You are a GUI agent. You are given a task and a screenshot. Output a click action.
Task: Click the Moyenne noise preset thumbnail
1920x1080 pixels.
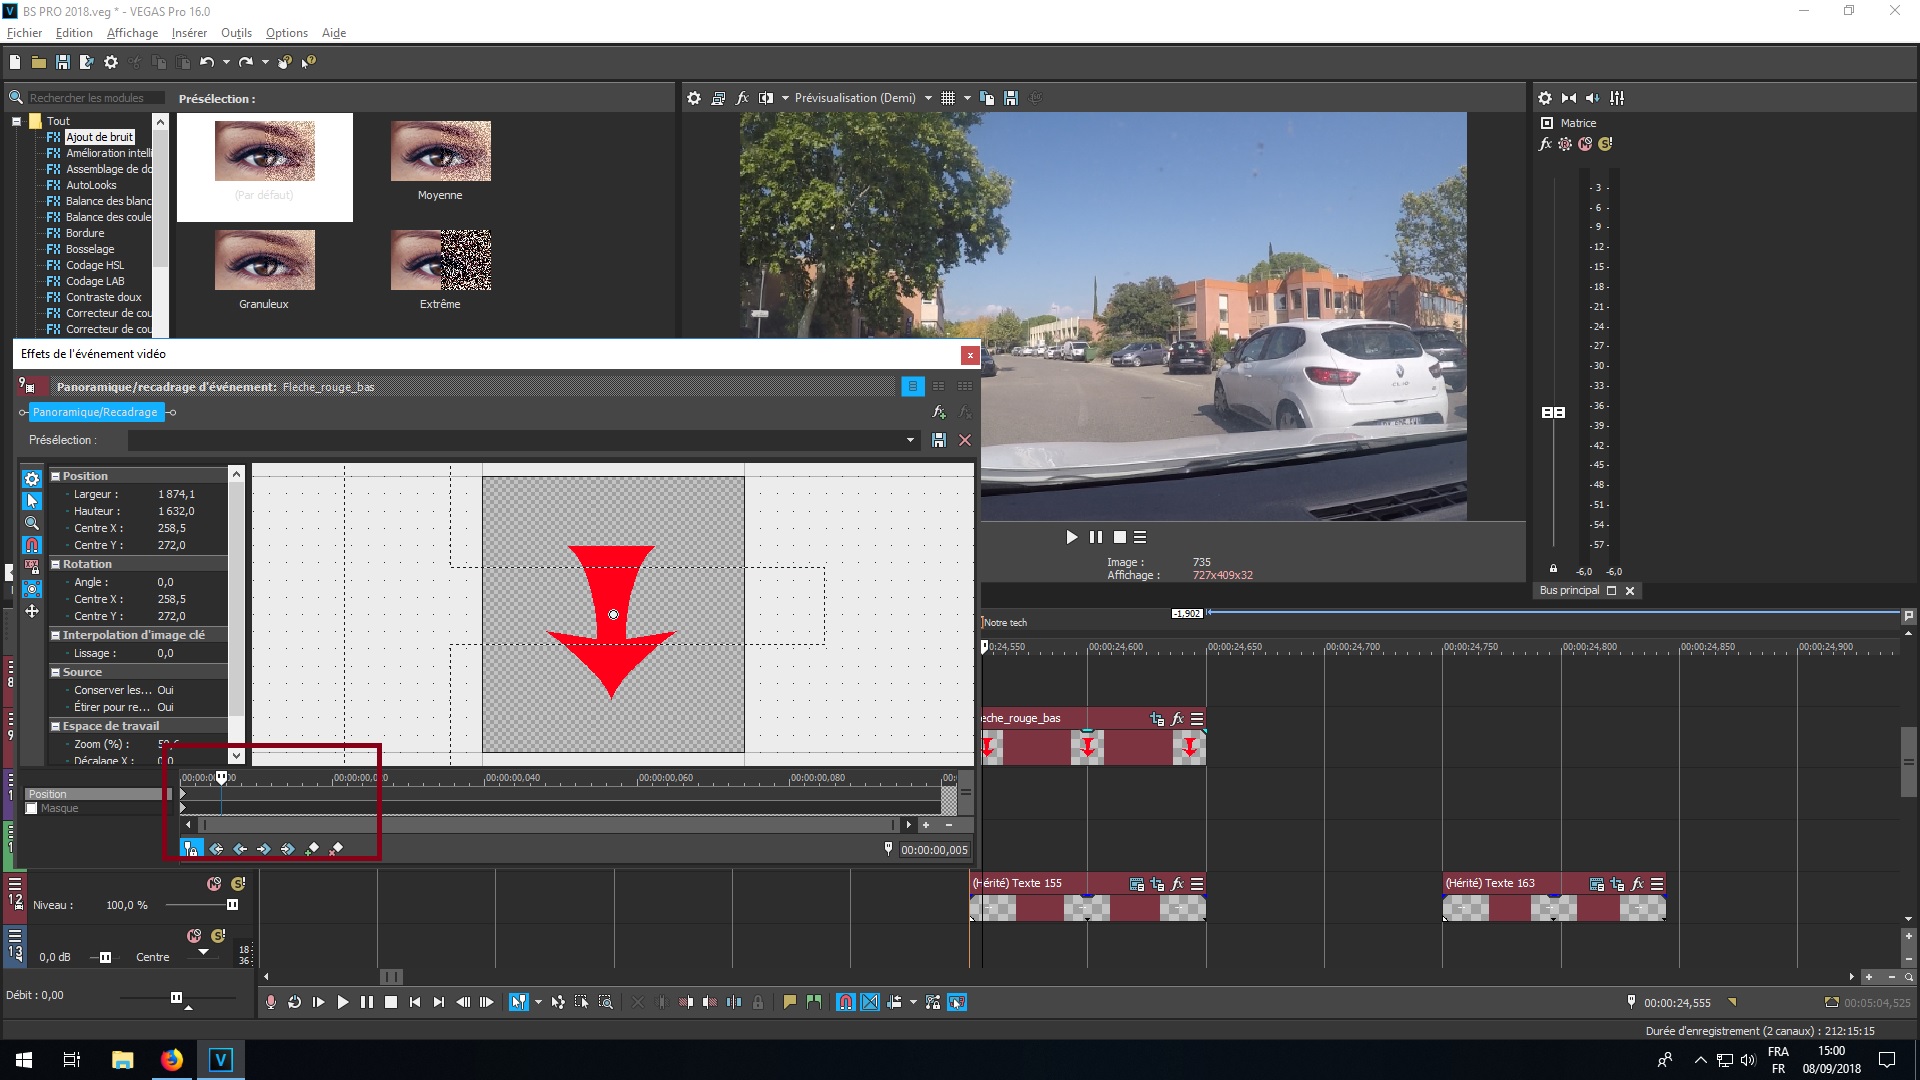click(439, 148)
